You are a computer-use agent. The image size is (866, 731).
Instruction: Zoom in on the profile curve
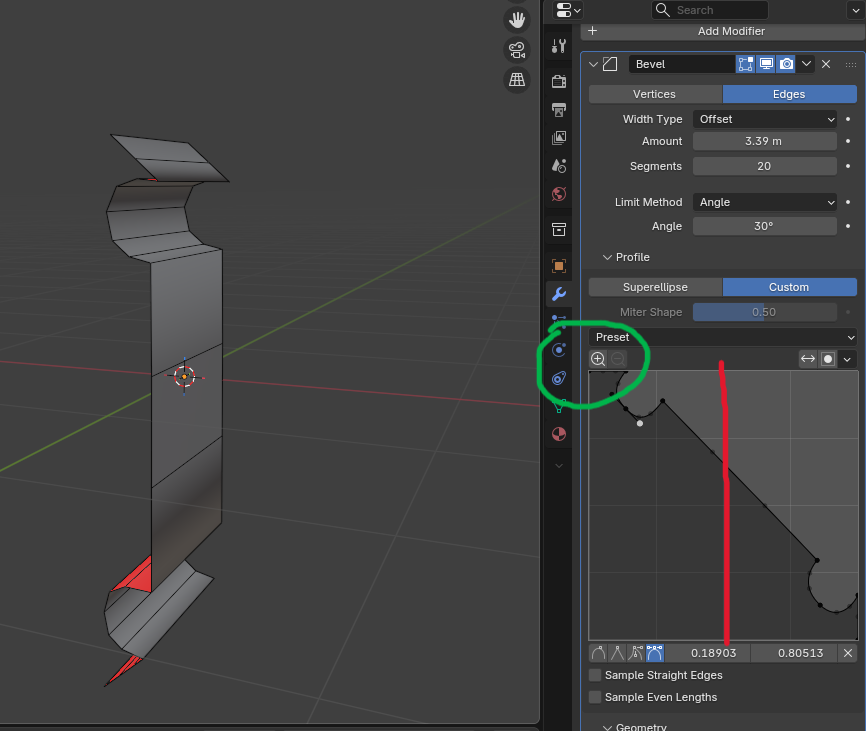point(598,359)
